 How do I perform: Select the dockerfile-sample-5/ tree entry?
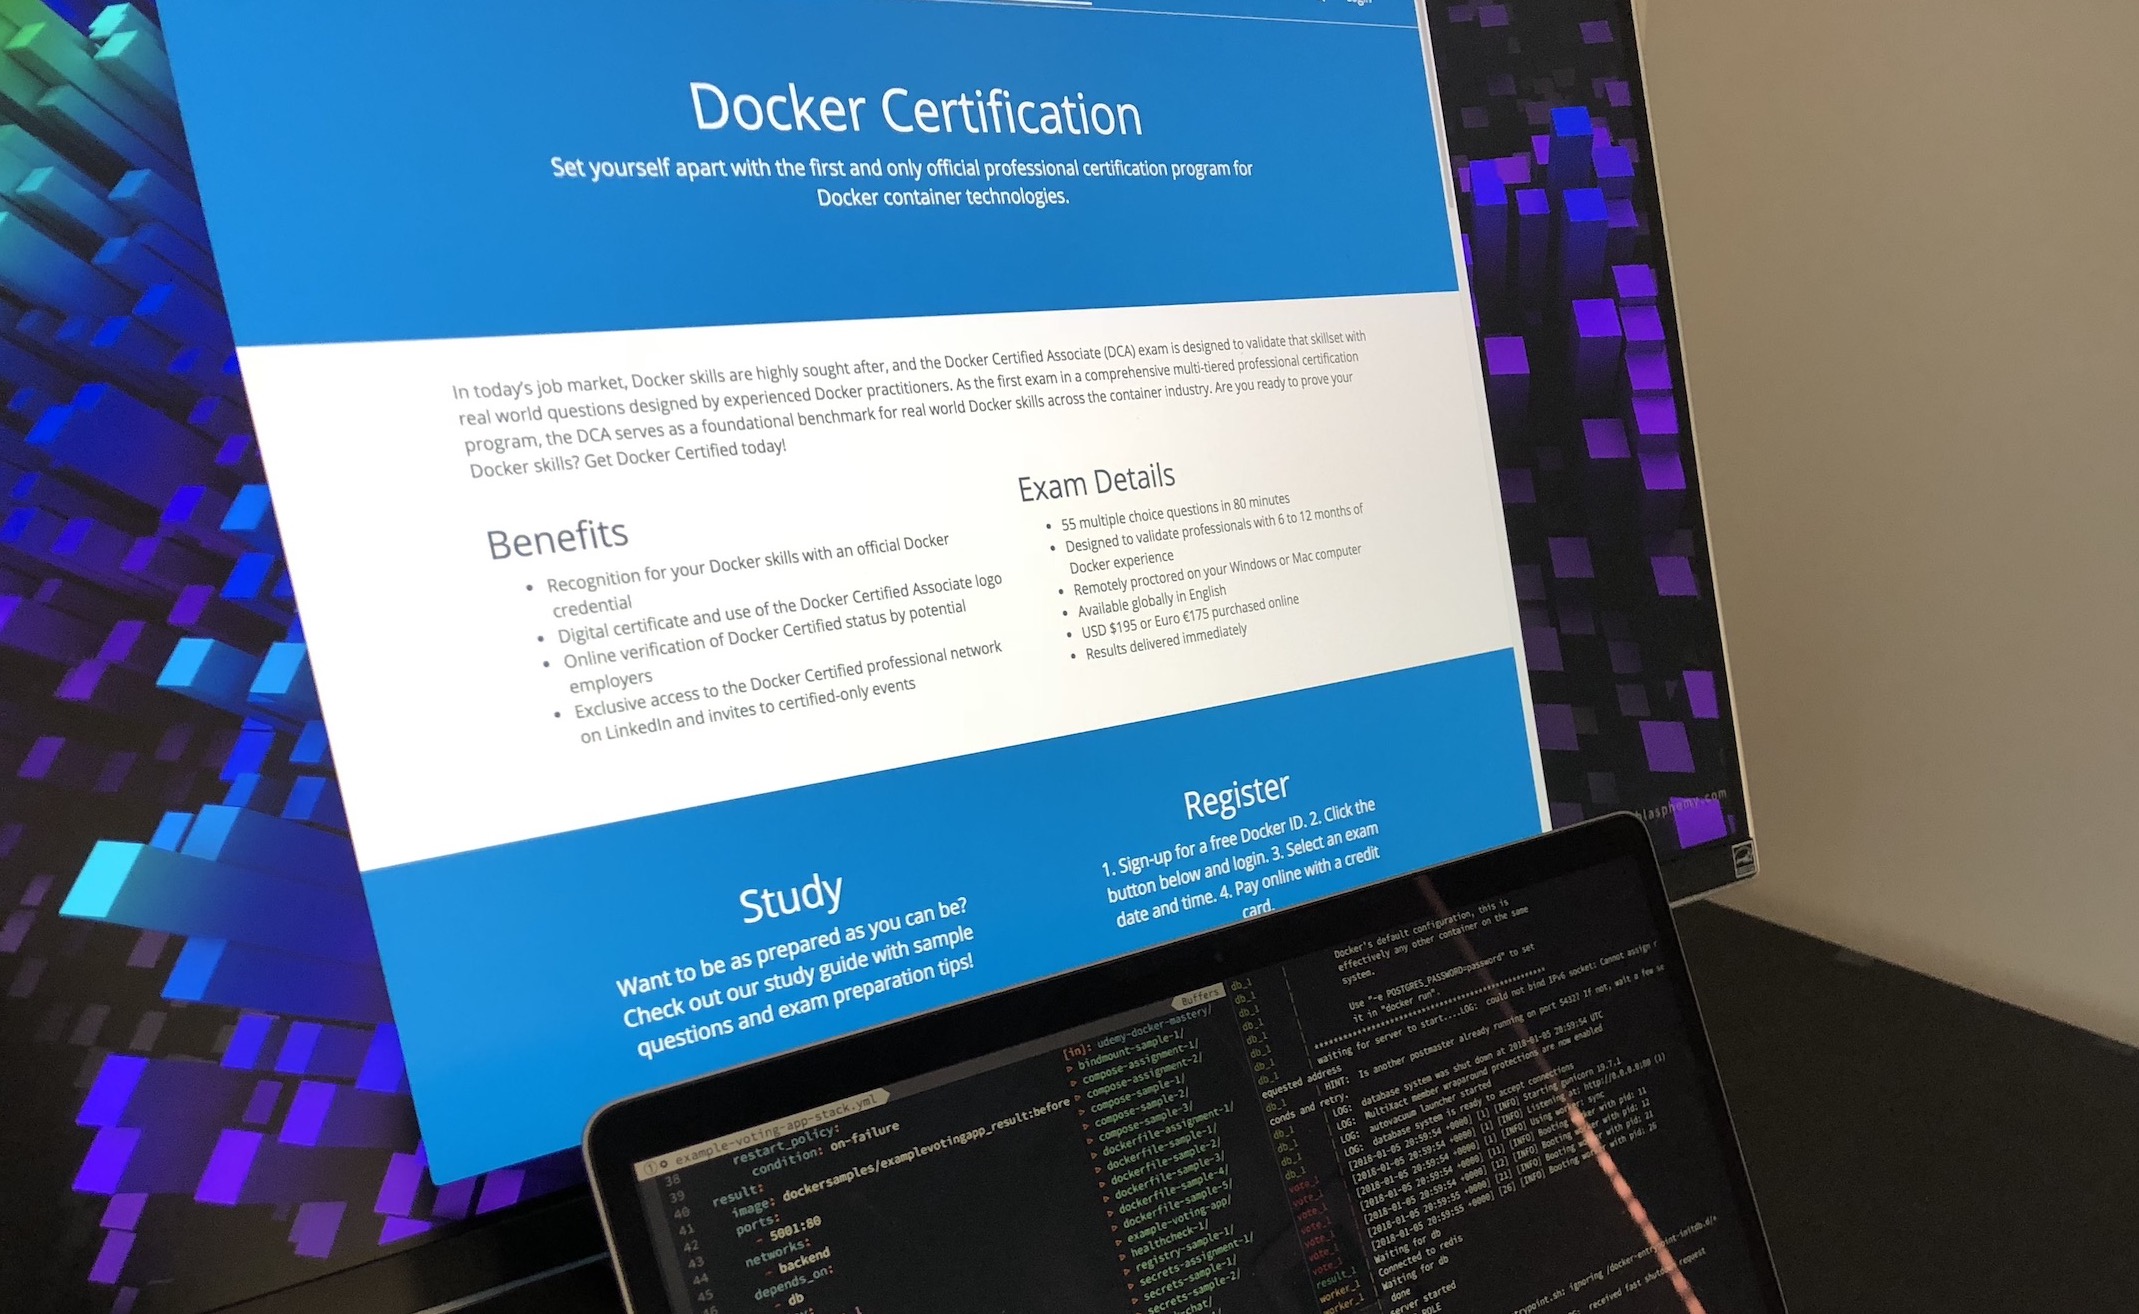(x=1178, y=1205)
